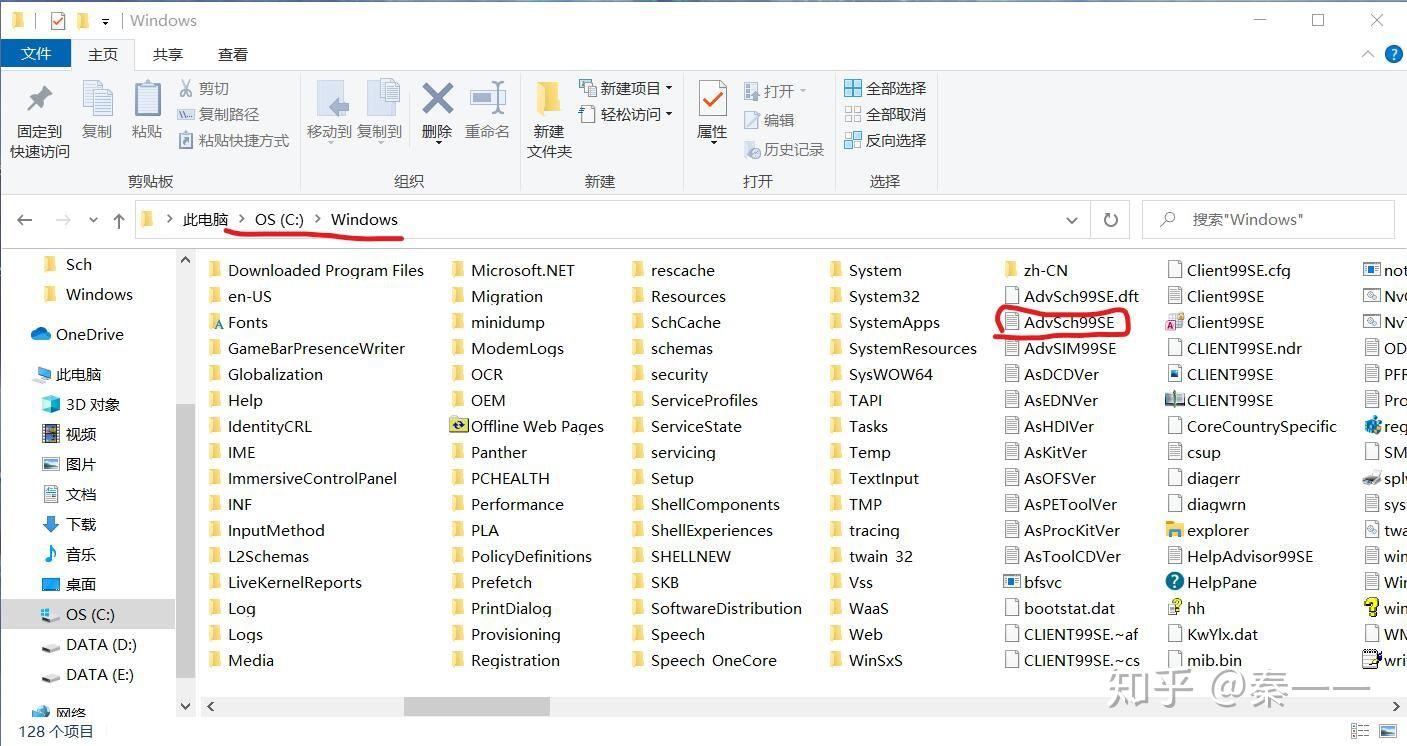Open Properties for the selected item
This screenshot has height=746, width=1407.
coord(711,110)
